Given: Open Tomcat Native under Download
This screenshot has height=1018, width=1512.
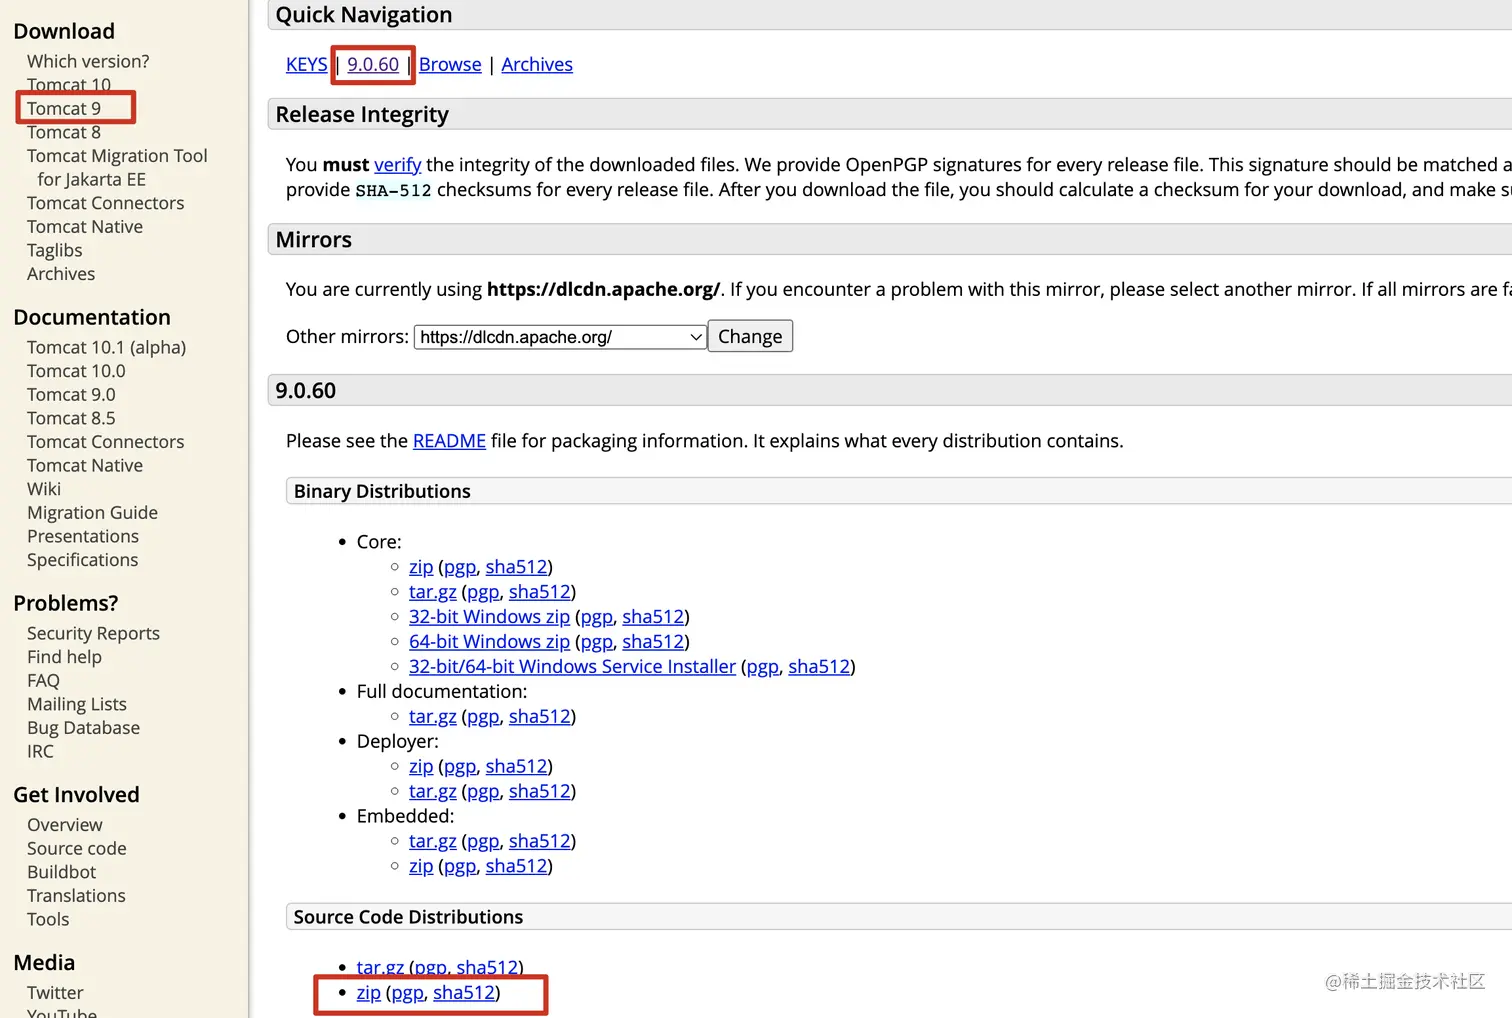Looking at the screenshot, I should click(85, 227).
